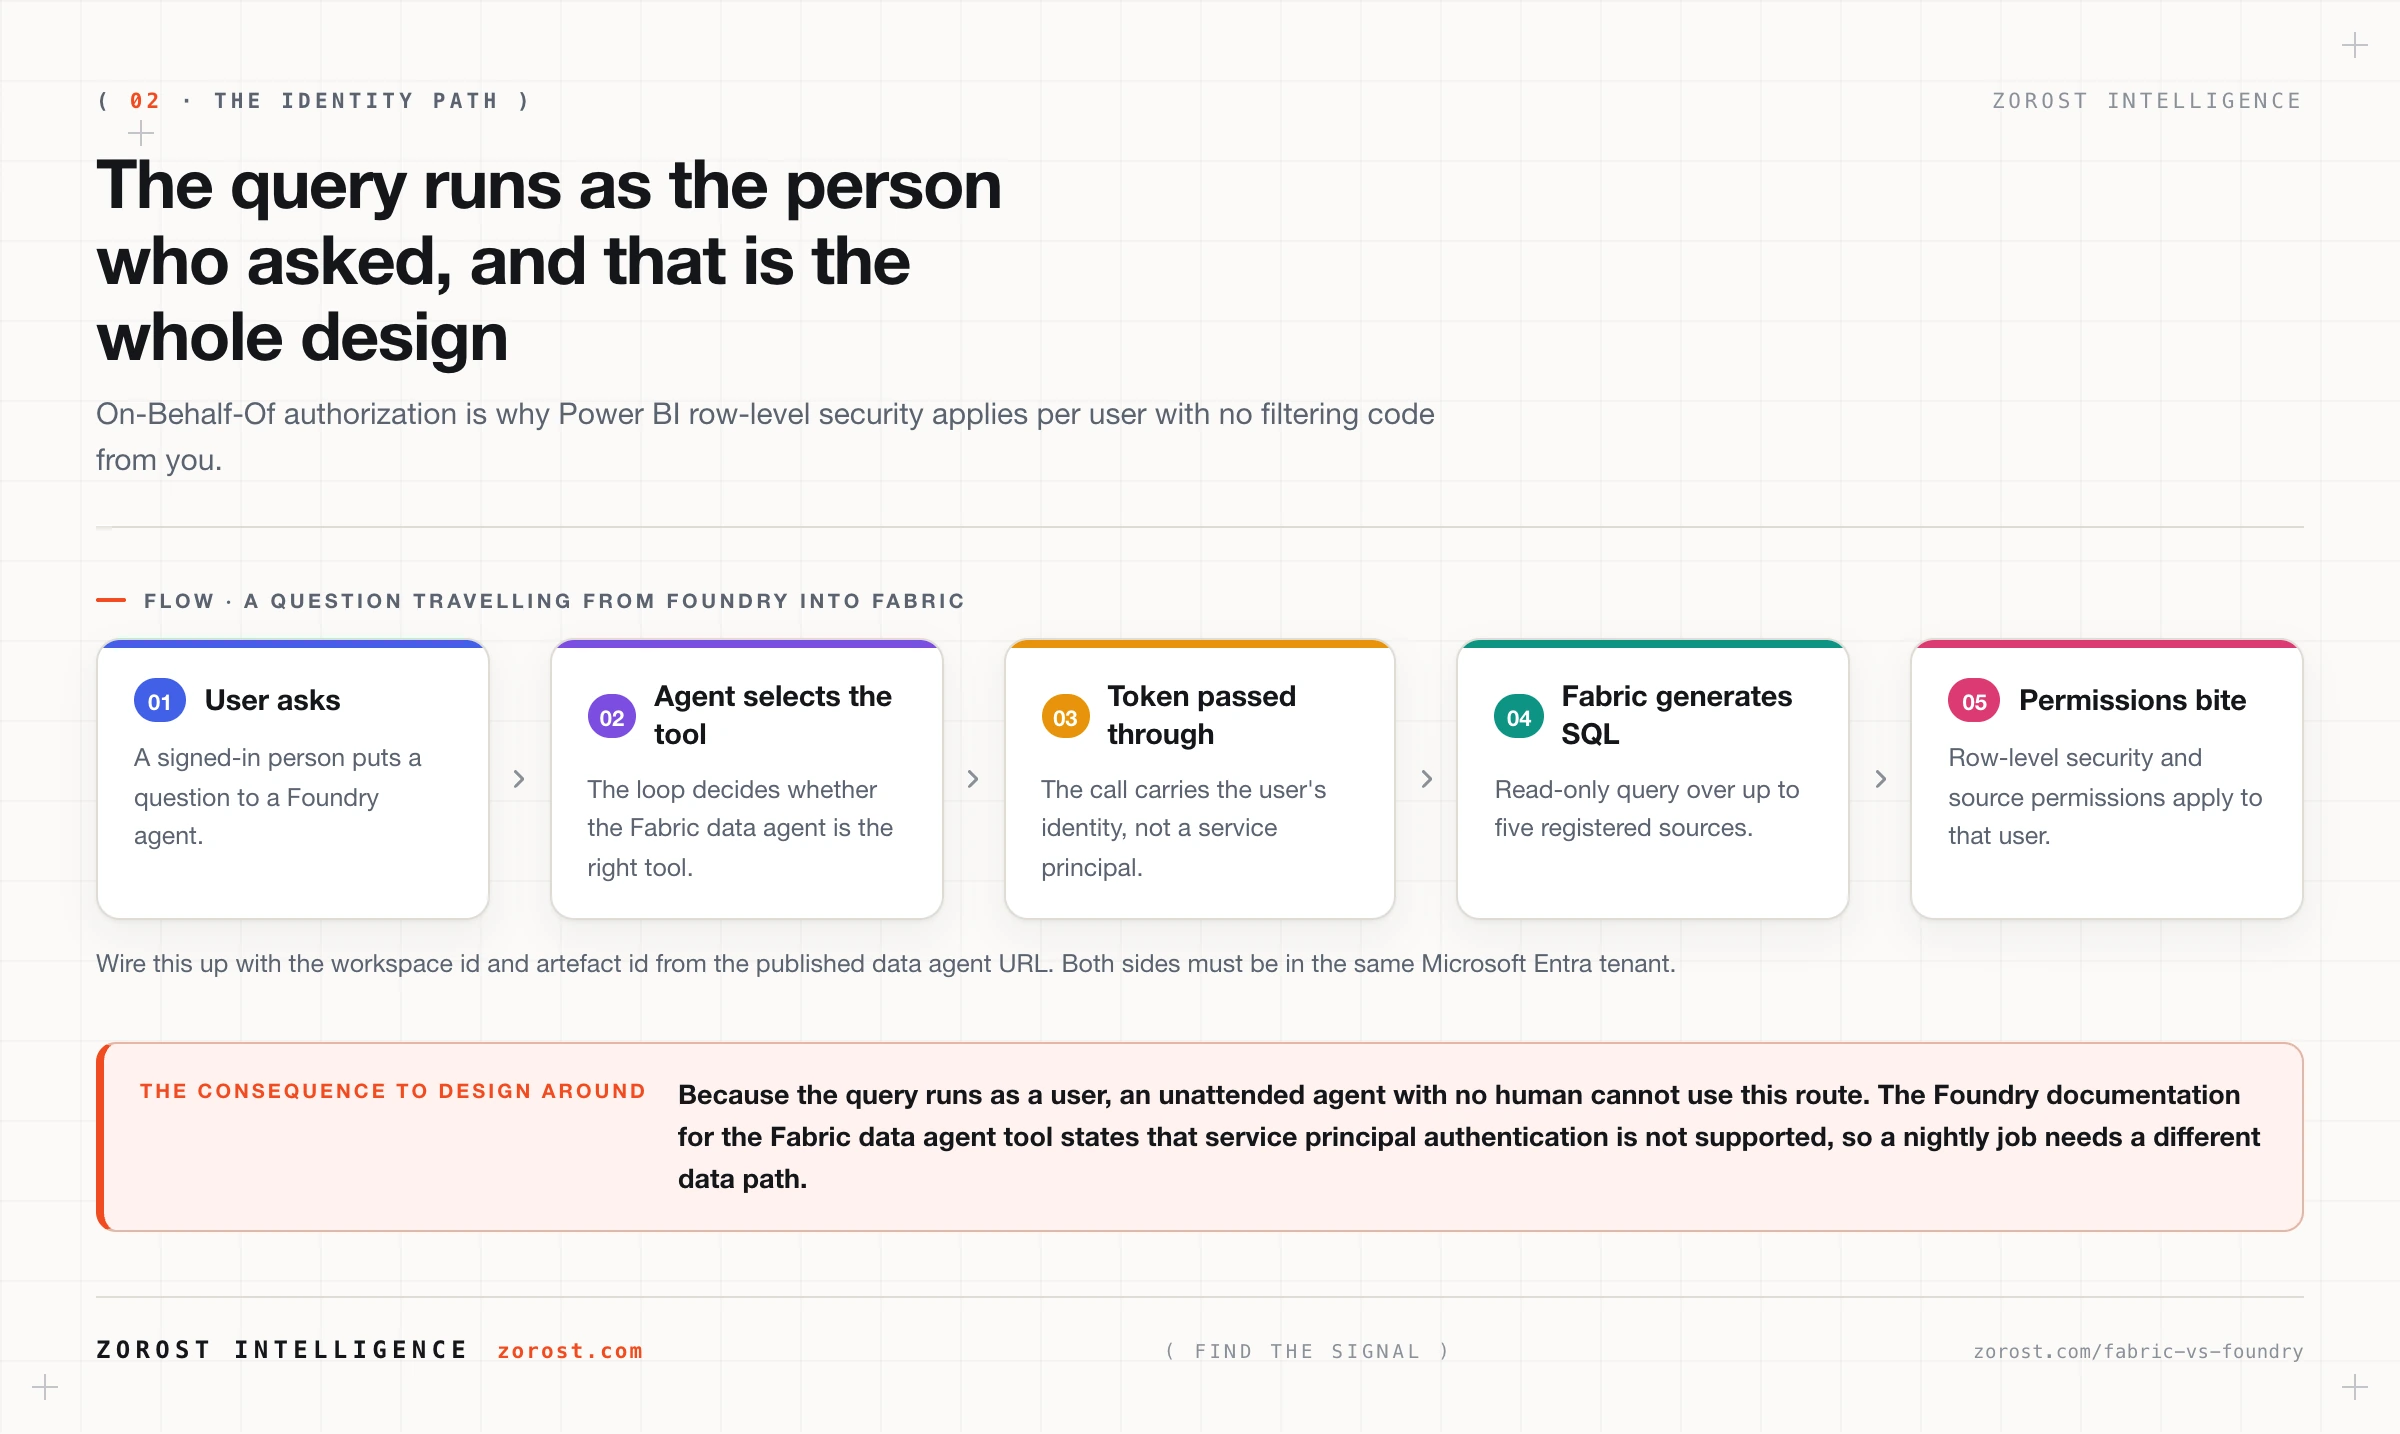Open the zorost.com footer link
The width and height of the screenshot is (2400, 1434).
(570, 1351)
